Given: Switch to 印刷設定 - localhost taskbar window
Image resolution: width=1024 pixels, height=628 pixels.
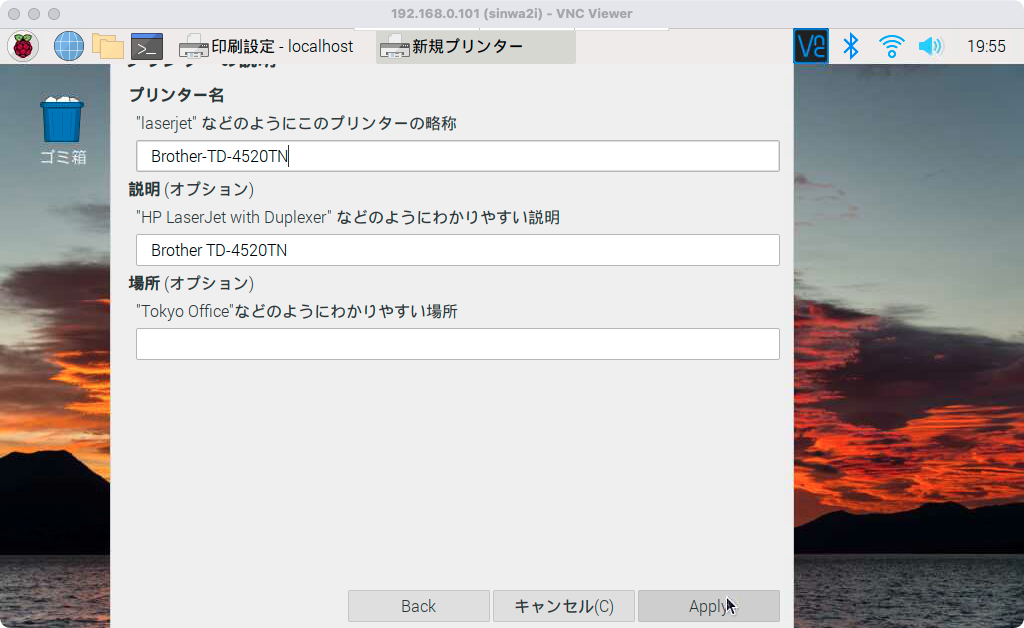Looking at the screenshot, I should 267,47.
